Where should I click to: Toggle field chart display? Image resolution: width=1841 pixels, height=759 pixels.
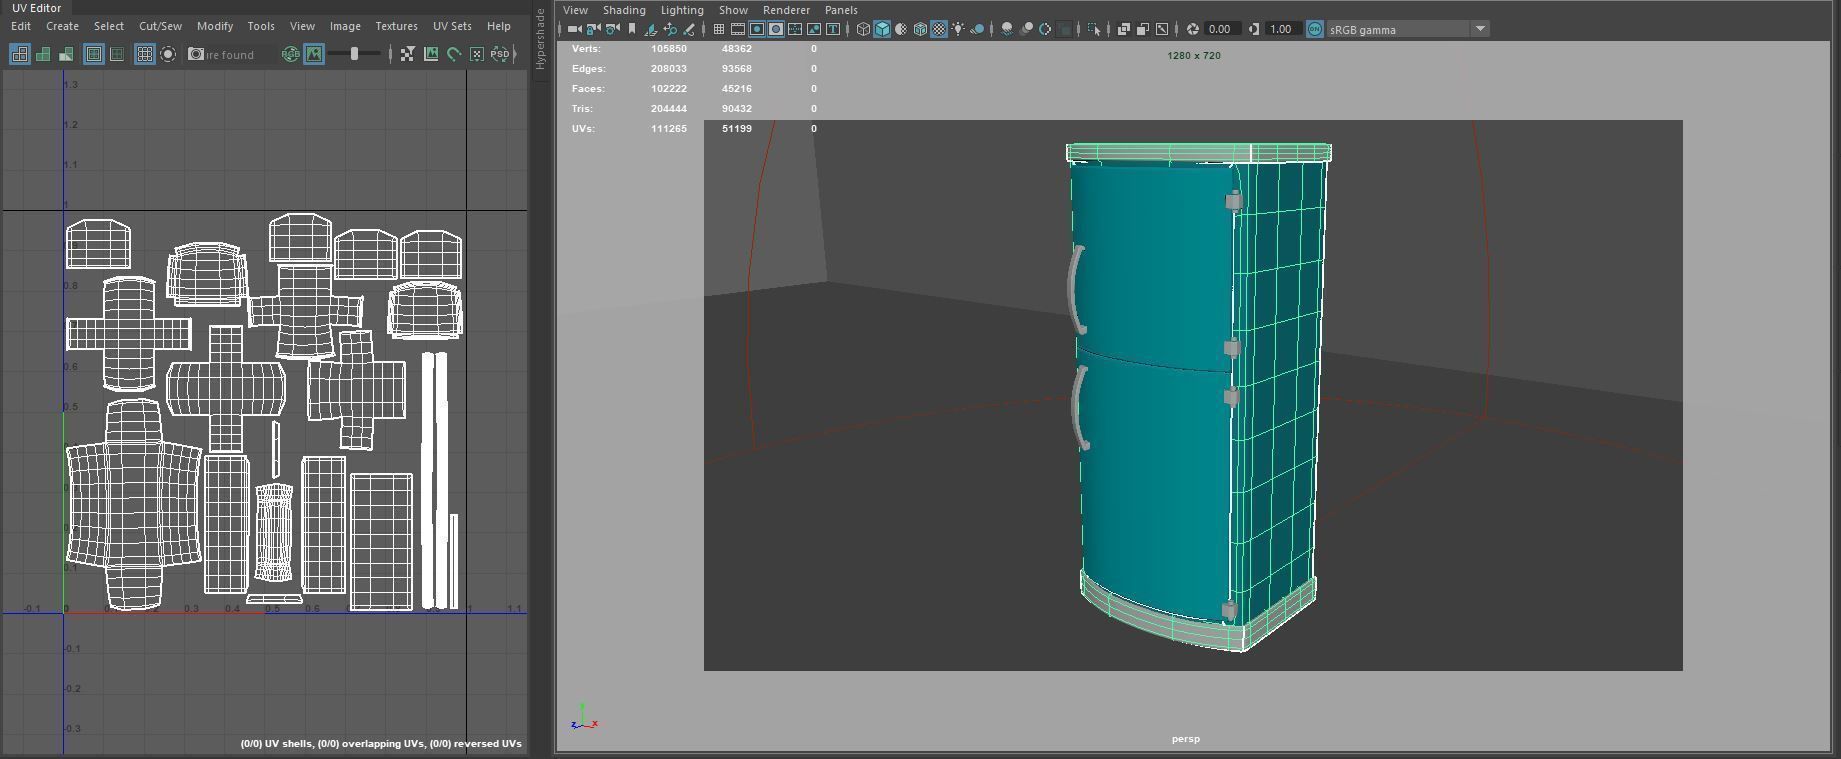pyautogui.click(x=795, y=29)
